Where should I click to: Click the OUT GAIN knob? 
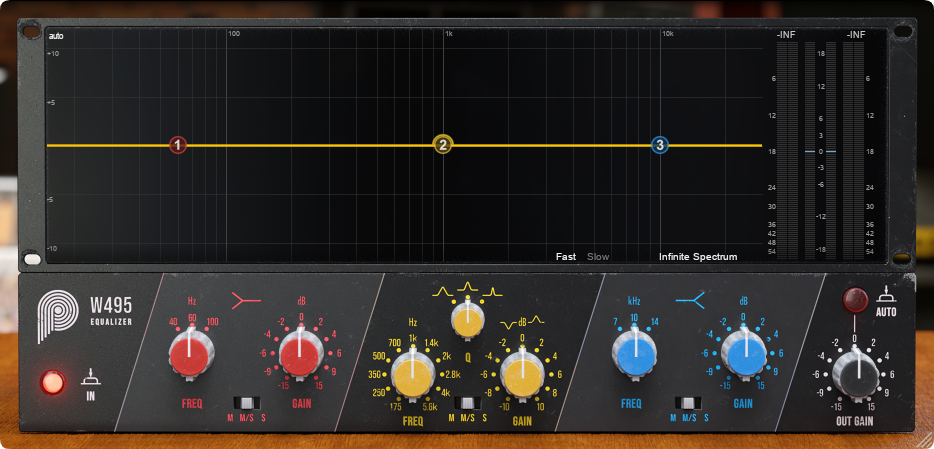[x=856, y=375]
